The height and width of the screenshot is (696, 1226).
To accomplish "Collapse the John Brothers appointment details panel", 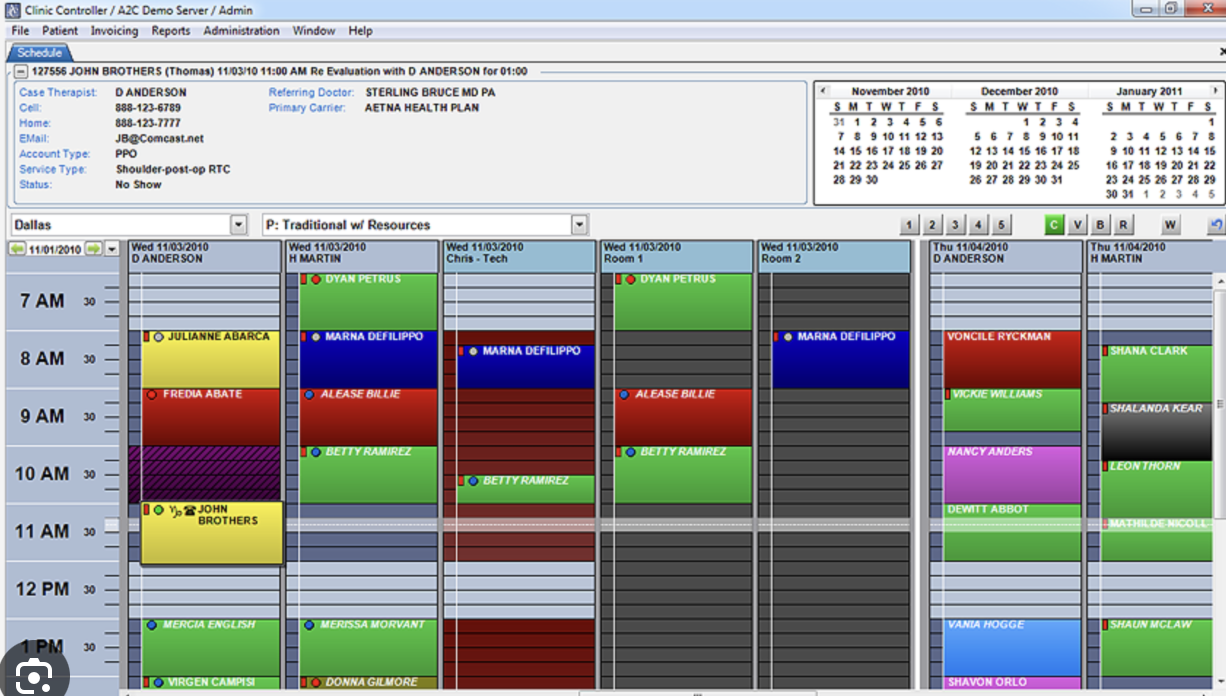I will tap(20, 72).
